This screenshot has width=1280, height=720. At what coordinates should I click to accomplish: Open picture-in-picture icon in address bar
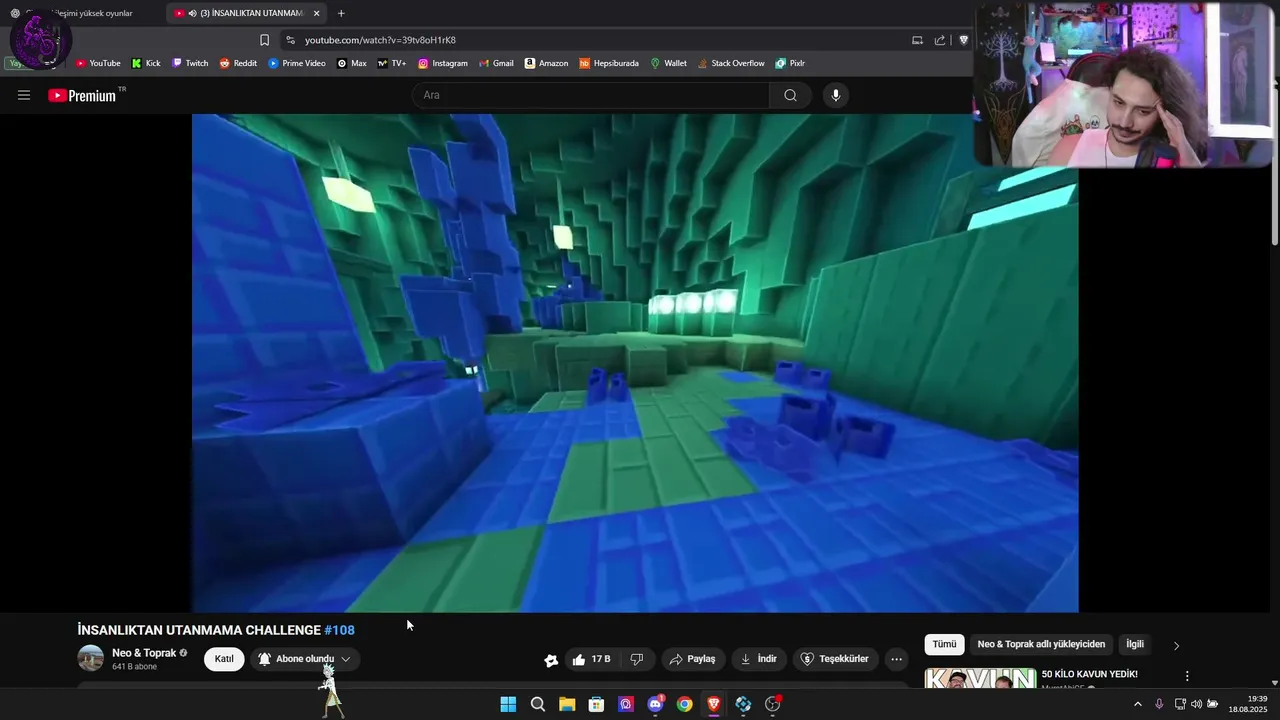[x=917, y=40]
